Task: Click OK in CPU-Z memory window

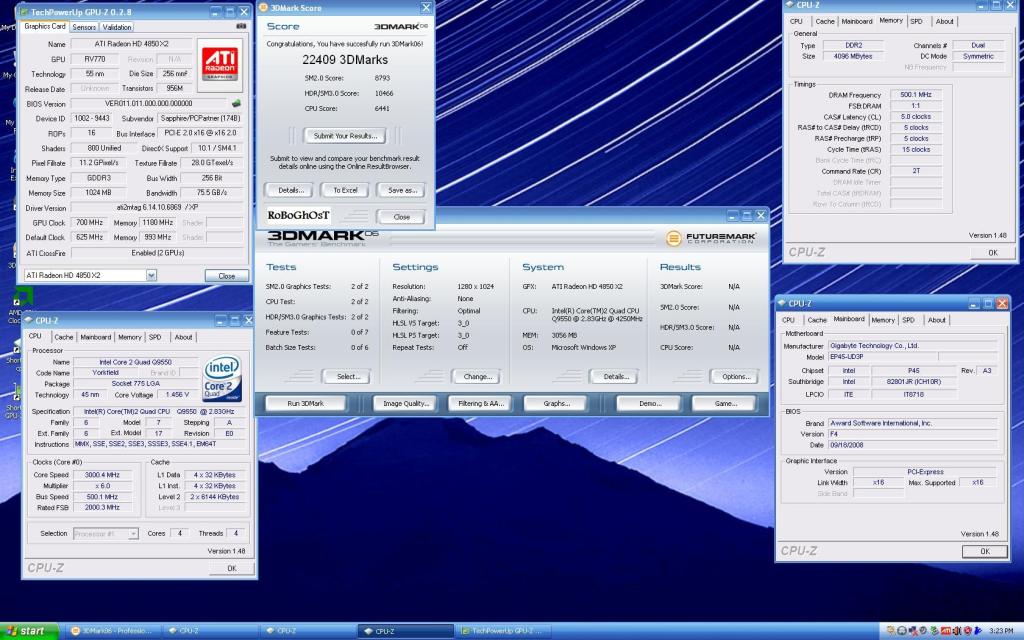Action: click(993, 252)
